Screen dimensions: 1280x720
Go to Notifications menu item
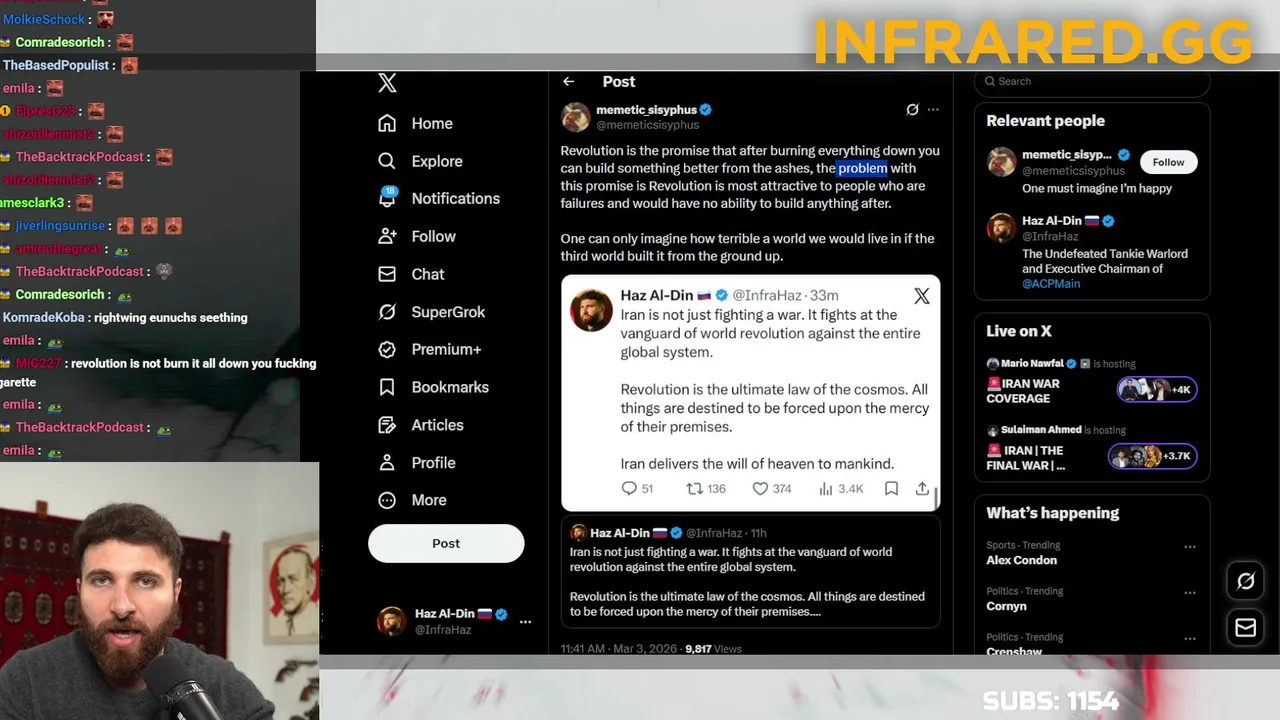[456, 198]
